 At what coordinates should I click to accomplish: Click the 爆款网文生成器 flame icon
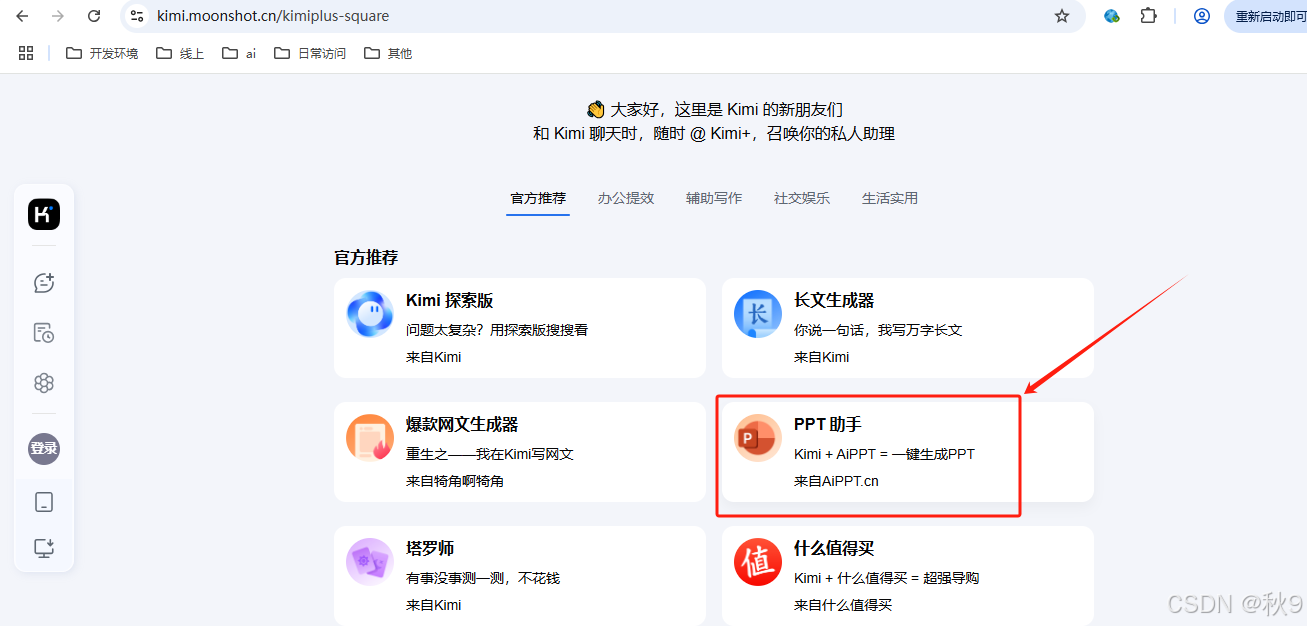pos(370,438)
